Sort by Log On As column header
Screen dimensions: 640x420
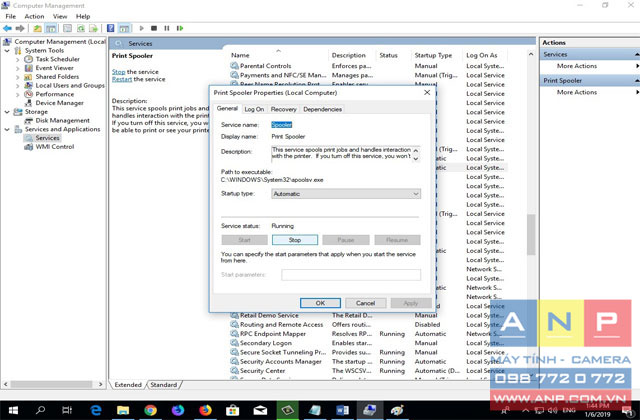click(x=482, y=55)
